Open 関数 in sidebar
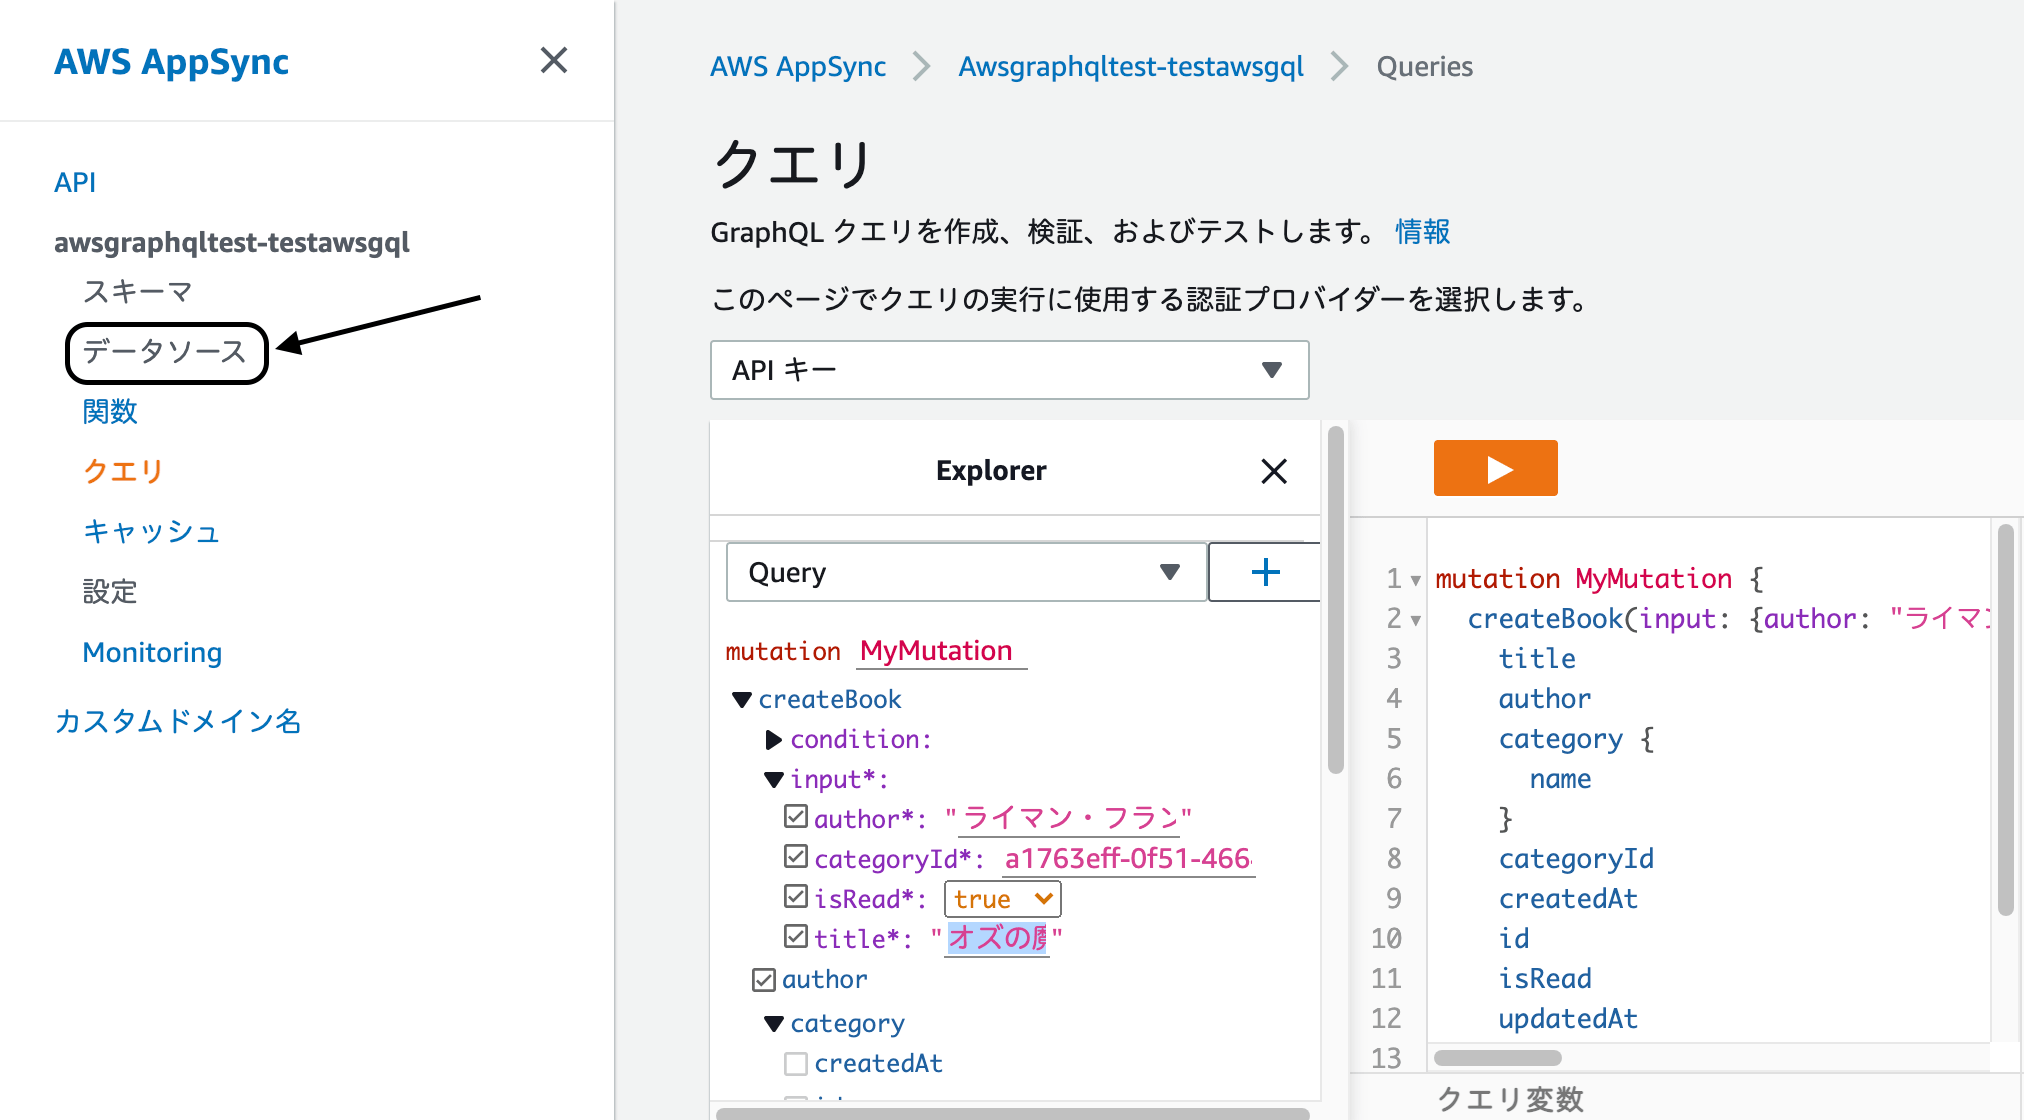 tap(110, 411)
